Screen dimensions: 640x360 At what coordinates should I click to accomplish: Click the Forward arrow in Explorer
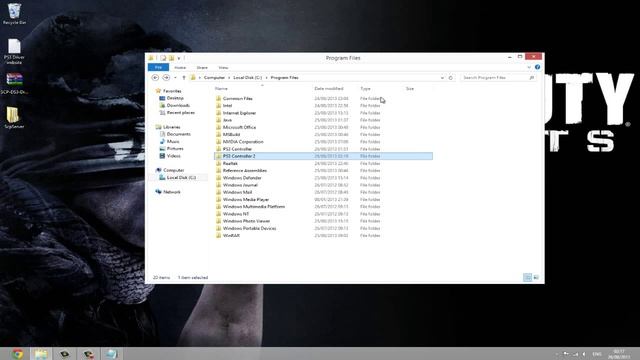tap(166, 78)
